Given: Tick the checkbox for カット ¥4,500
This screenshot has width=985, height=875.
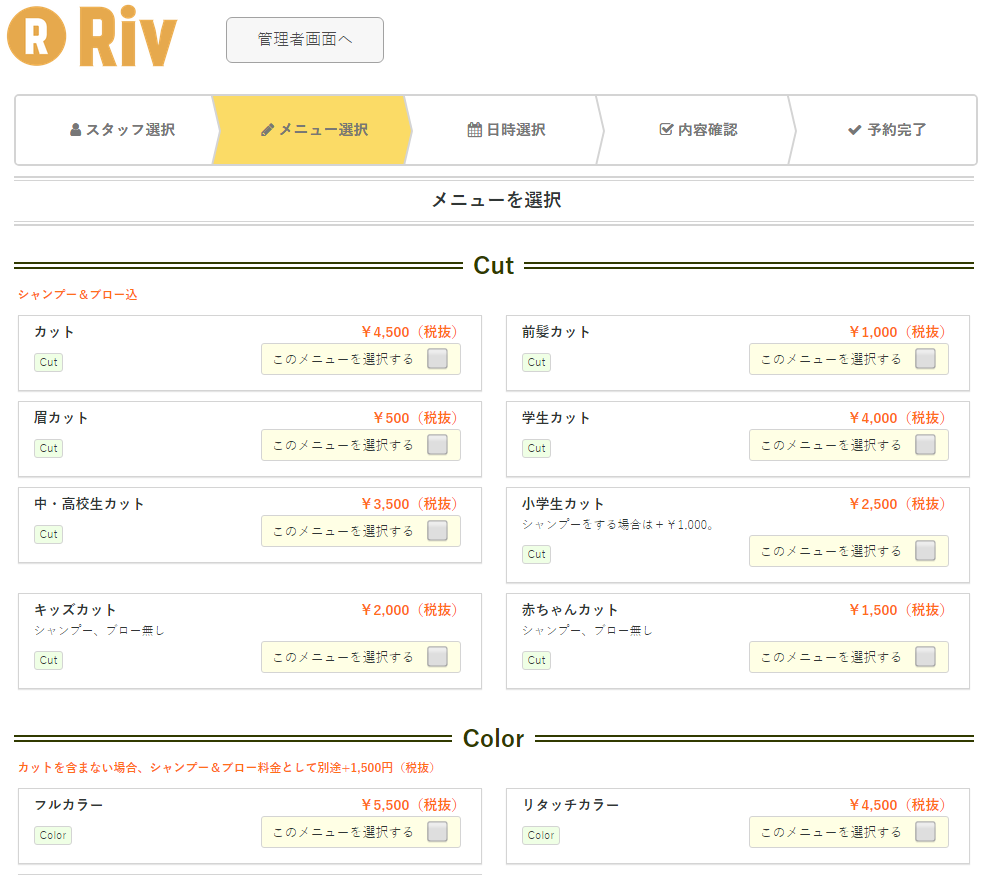Looking at the screenshot, I should pyautogui.click(x=437, y=359).
